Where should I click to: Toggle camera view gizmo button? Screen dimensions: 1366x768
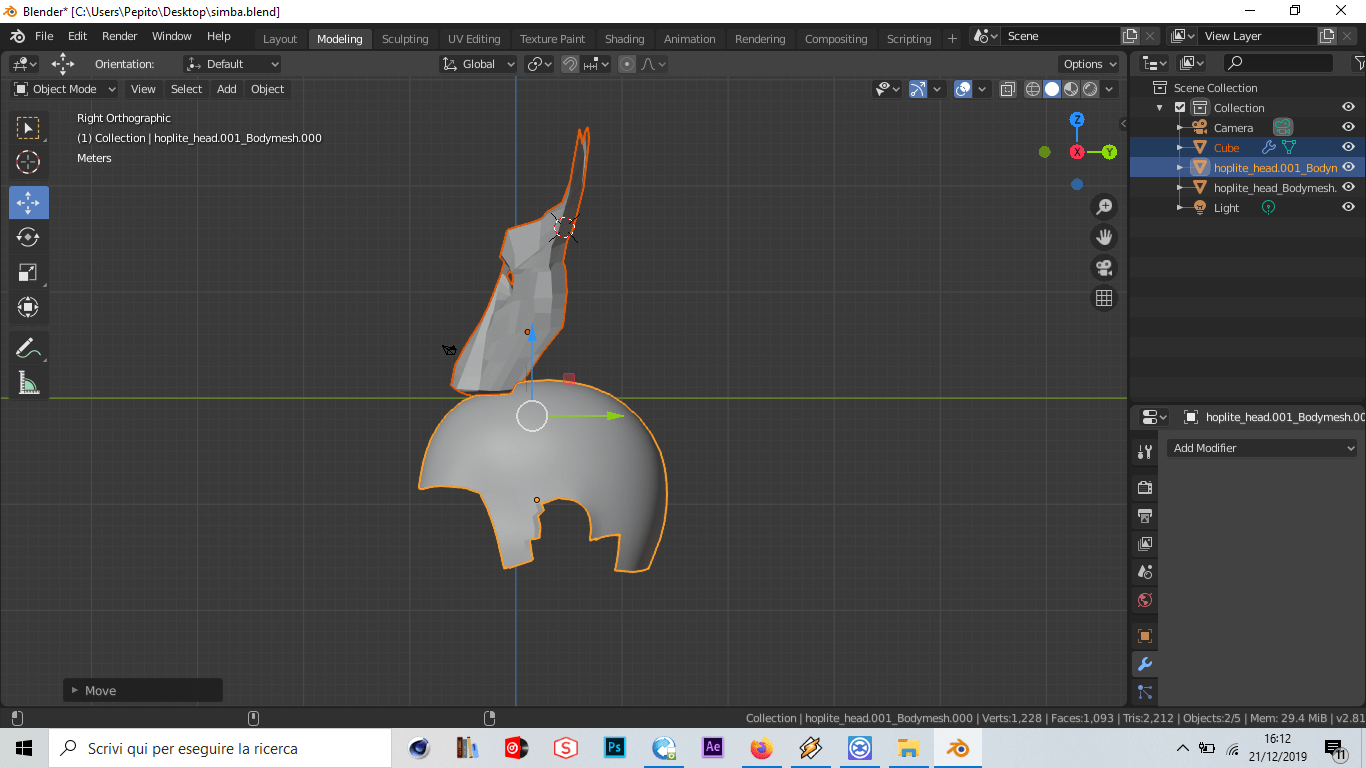1104,268
